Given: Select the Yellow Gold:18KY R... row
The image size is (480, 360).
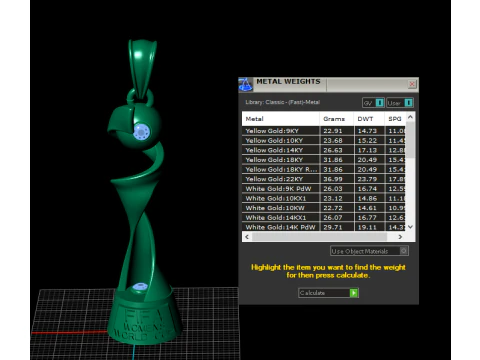Looking at the screenshot, I should 324,169.
